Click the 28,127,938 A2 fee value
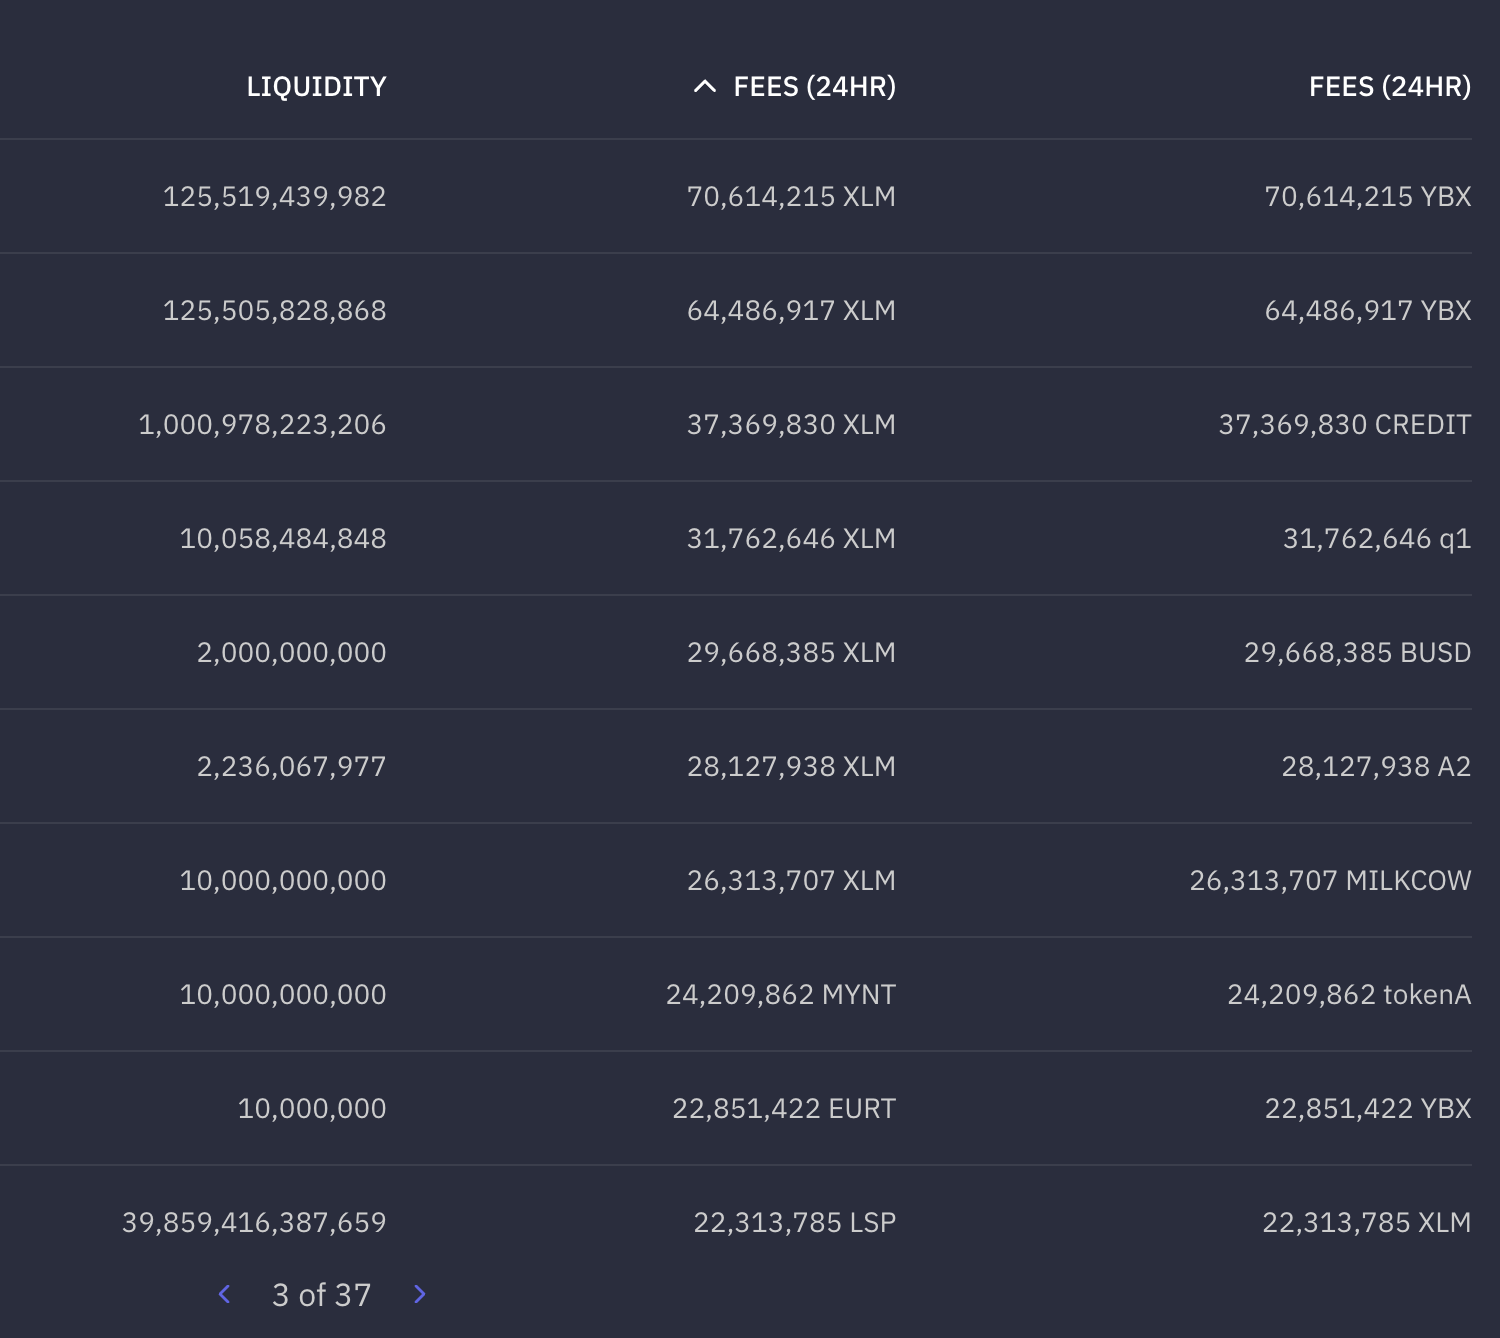 tap(1376, 766)
